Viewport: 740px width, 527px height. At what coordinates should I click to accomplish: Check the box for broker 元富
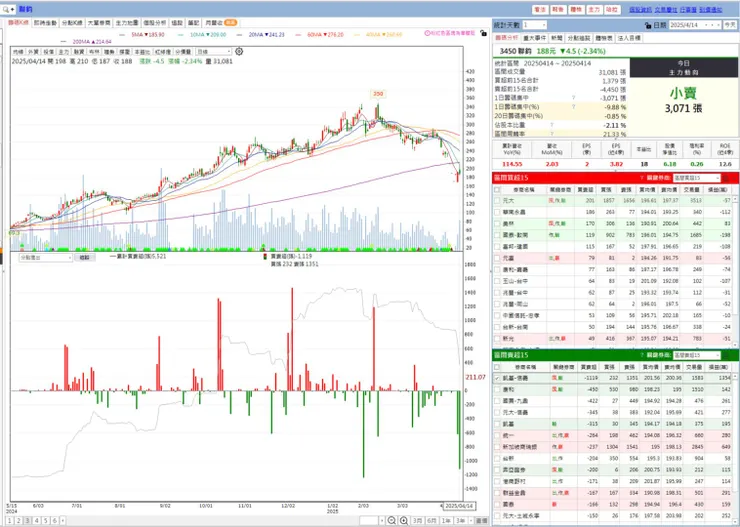tap(497, 258)
